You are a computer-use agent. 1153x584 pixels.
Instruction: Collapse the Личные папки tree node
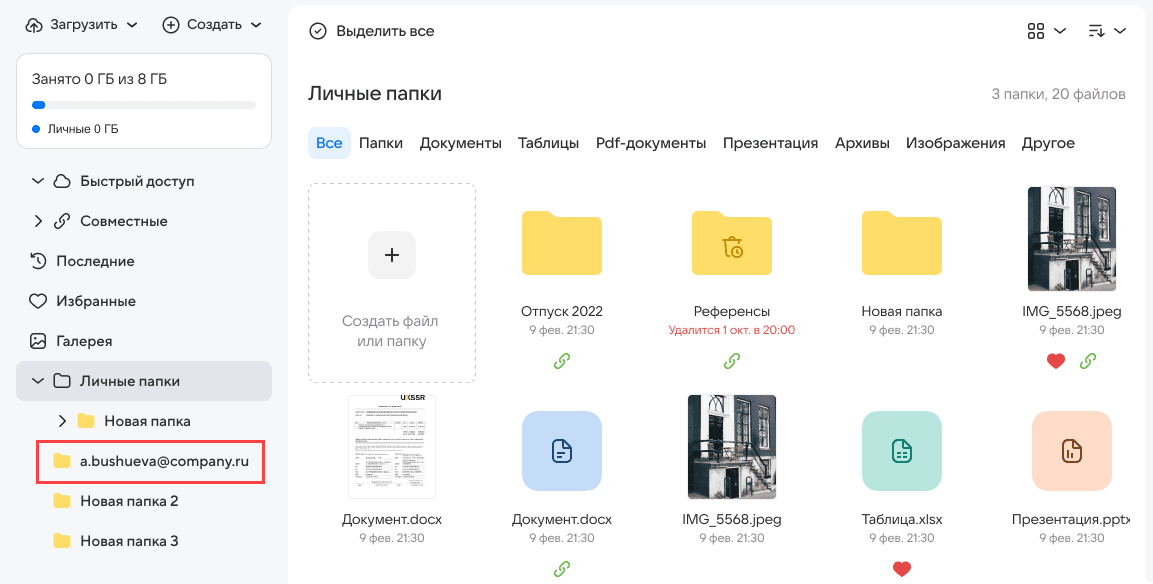coord(38,381)
